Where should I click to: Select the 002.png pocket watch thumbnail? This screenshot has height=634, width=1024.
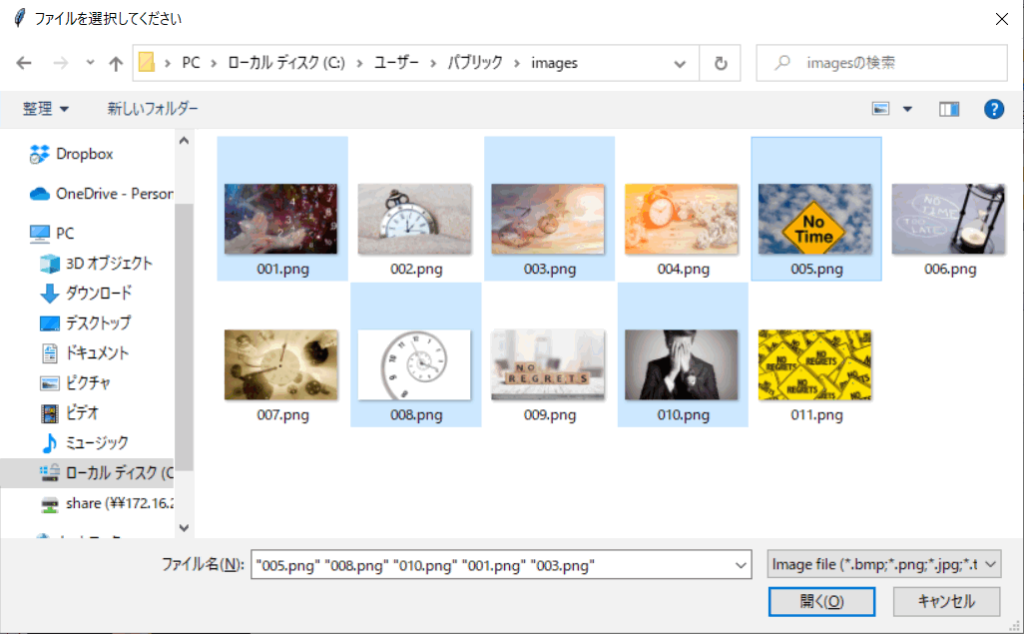pos(414,213)
